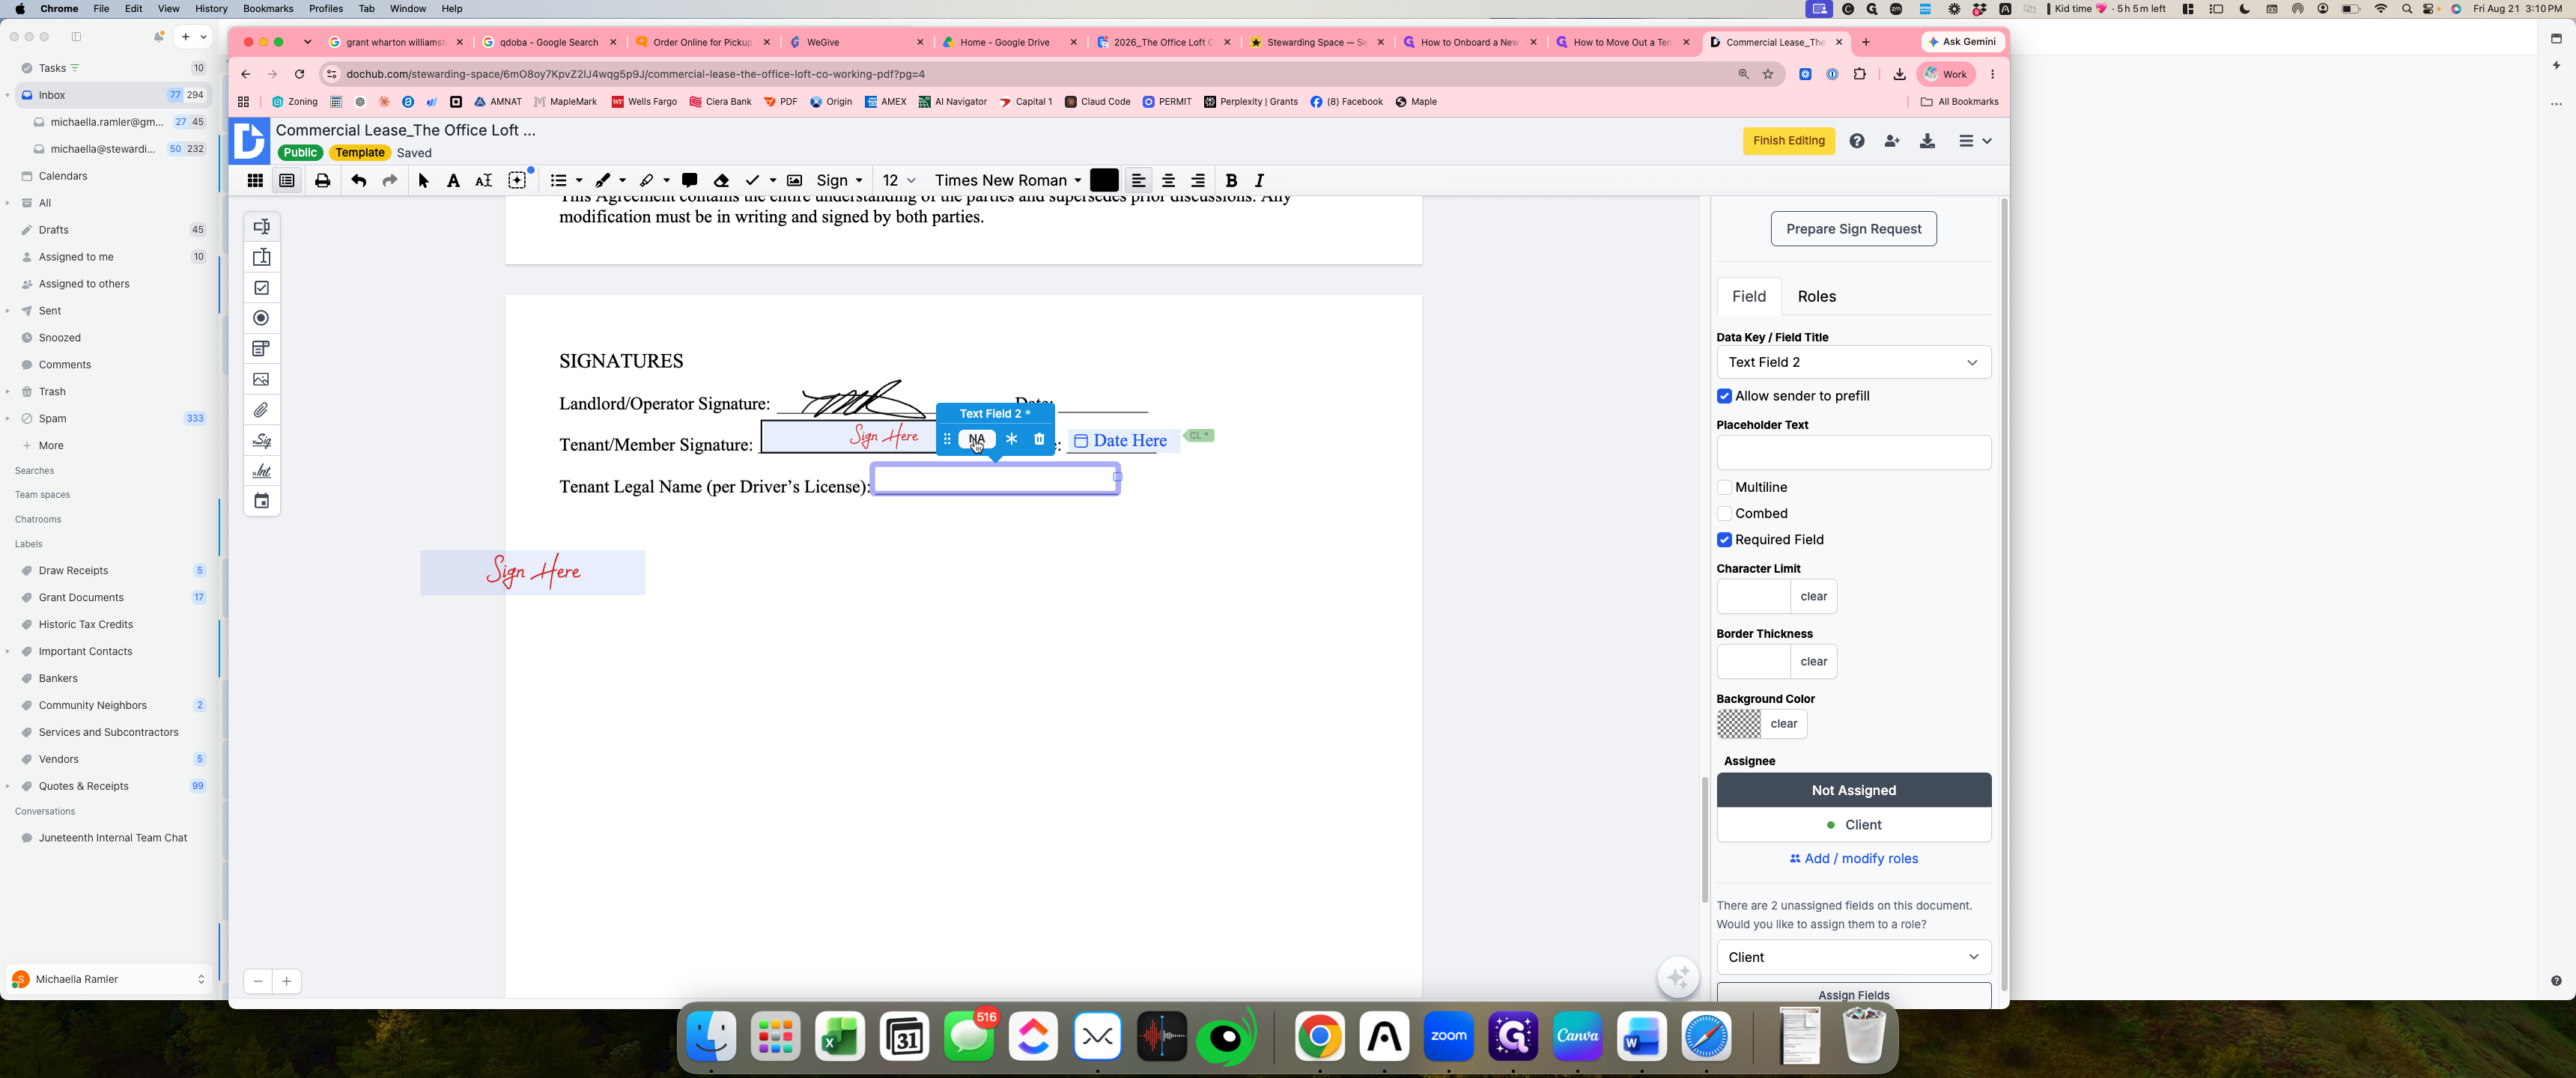Toggle the Required Field checkbox
This screenshot has height=1078, width=2576.
(1724, 539)
